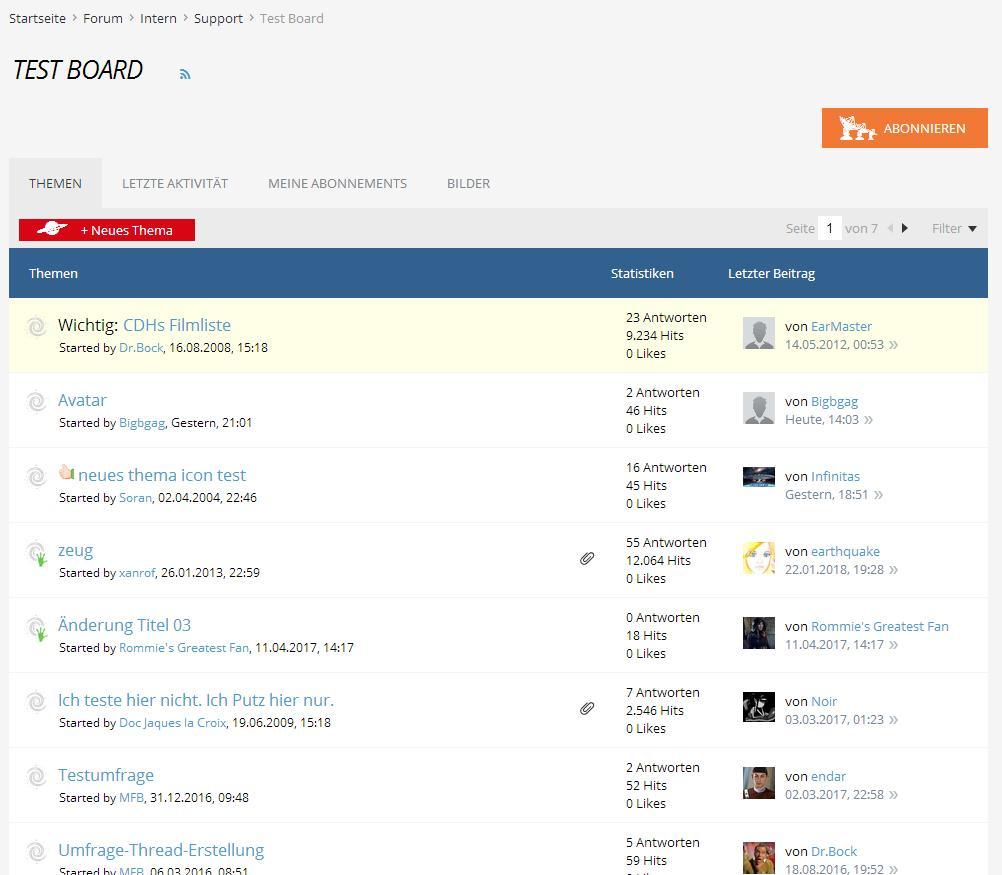
Task: Click the previous page arrow
Action: [890, 229]
